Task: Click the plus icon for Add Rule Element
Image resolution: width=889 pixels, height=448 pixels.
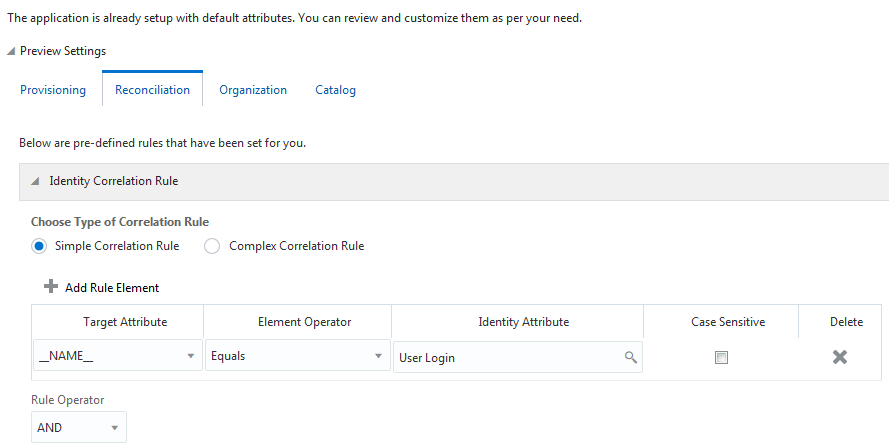Action: [51, 287]
